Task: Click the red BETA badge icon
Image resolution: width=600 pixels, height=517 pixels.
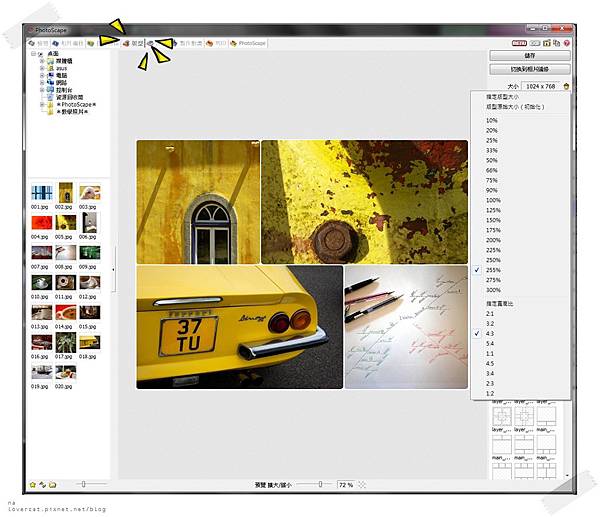Action: tap(519, 44)
